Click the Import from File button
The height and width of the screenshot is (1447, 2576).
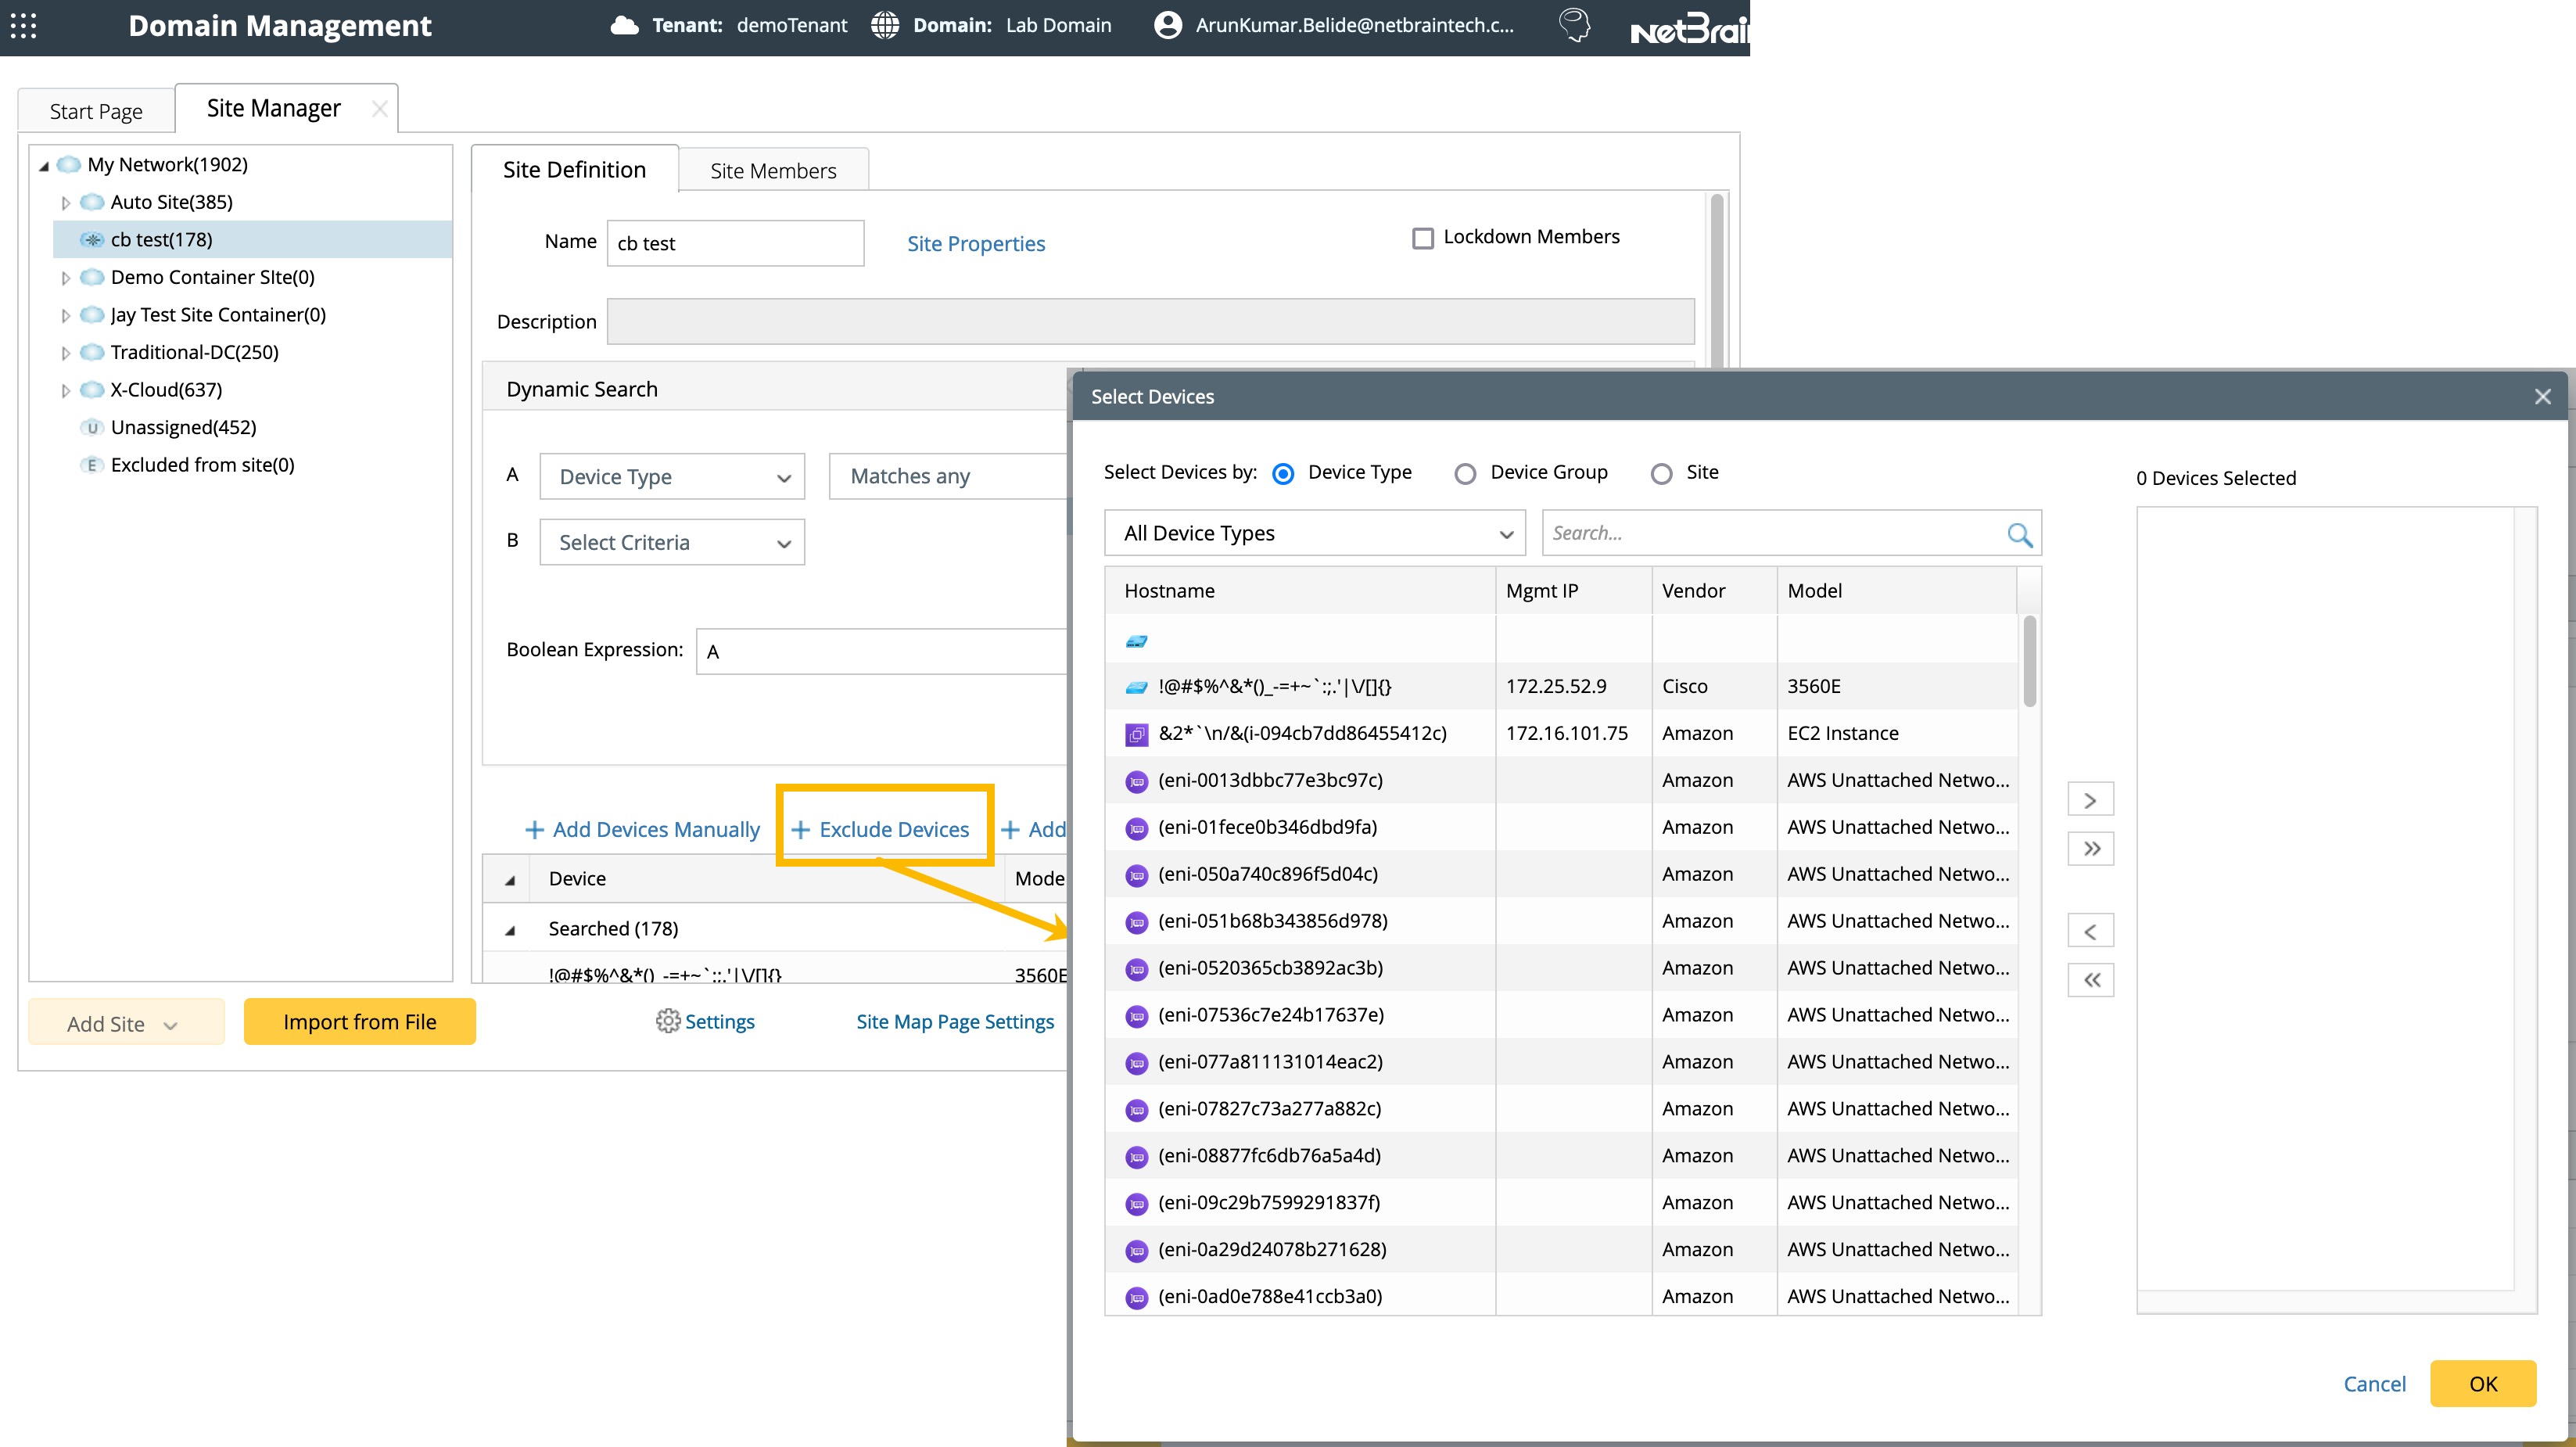pyautogui.click(x=359, y=1022)
